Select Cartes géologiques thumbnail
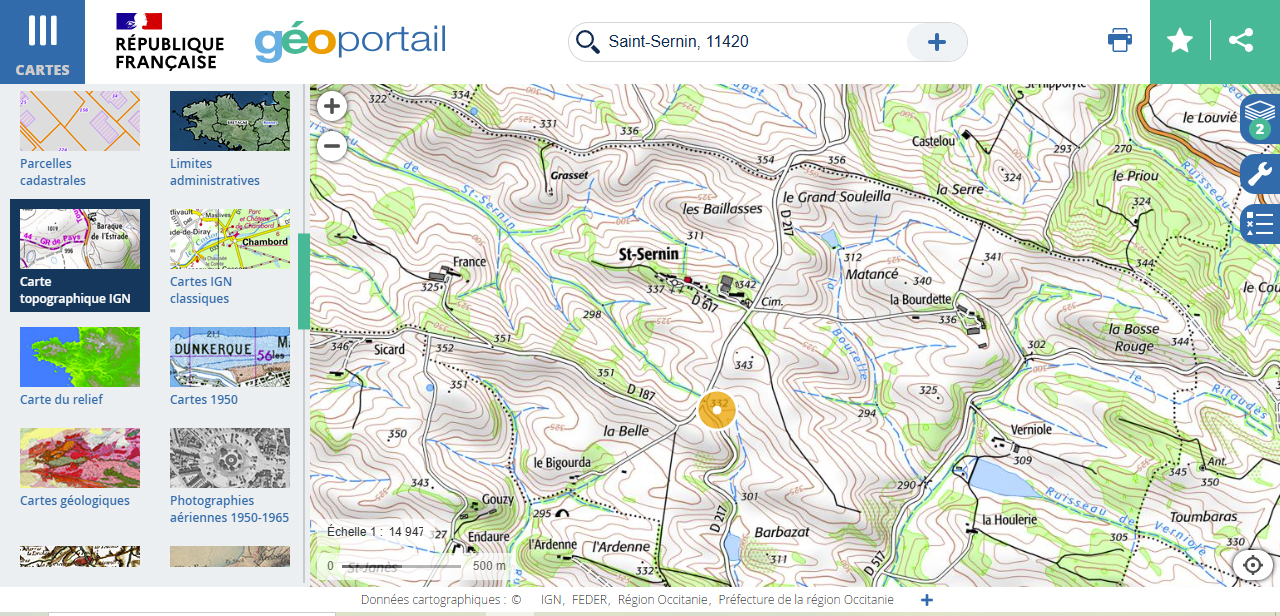Screen dimensions: 1280x616 tap(80, 458)
